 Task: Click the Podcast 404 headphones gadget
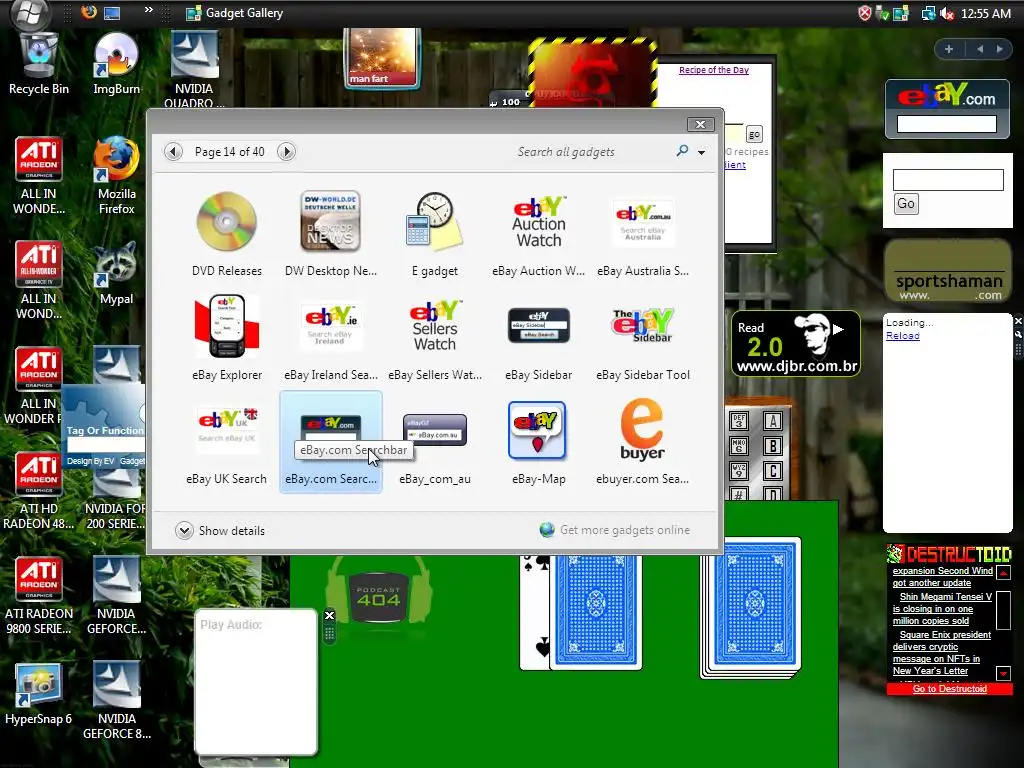[378, 594]
